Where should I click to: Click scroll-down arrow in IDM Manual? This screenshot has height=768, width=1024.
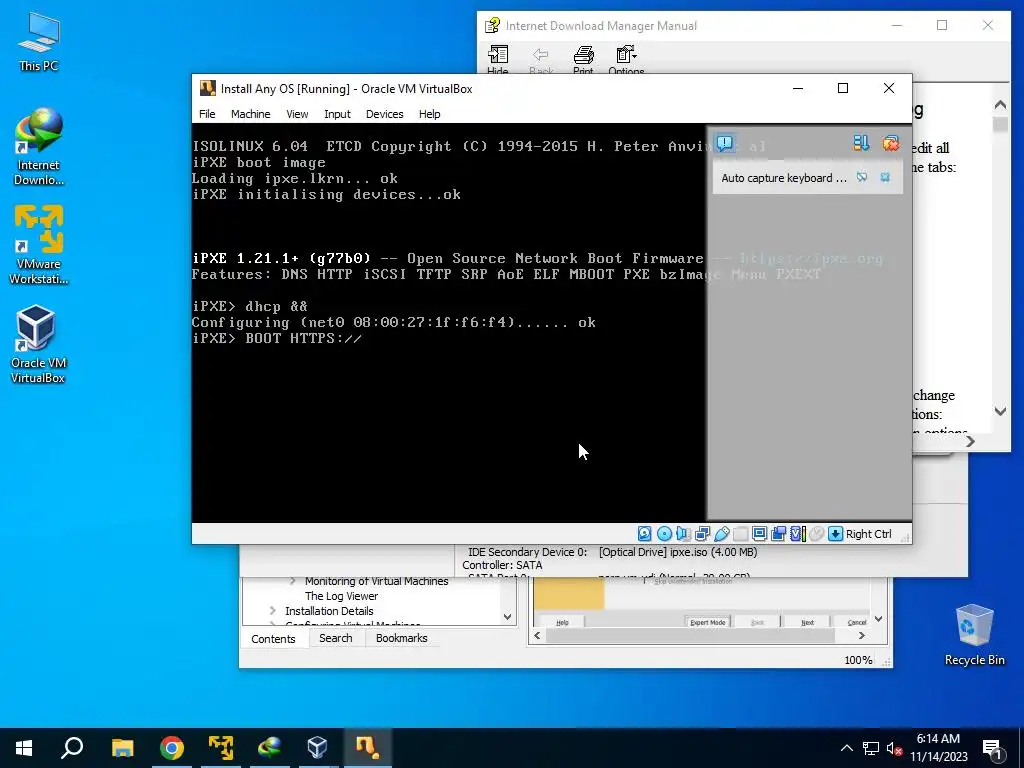(1000, 411)
